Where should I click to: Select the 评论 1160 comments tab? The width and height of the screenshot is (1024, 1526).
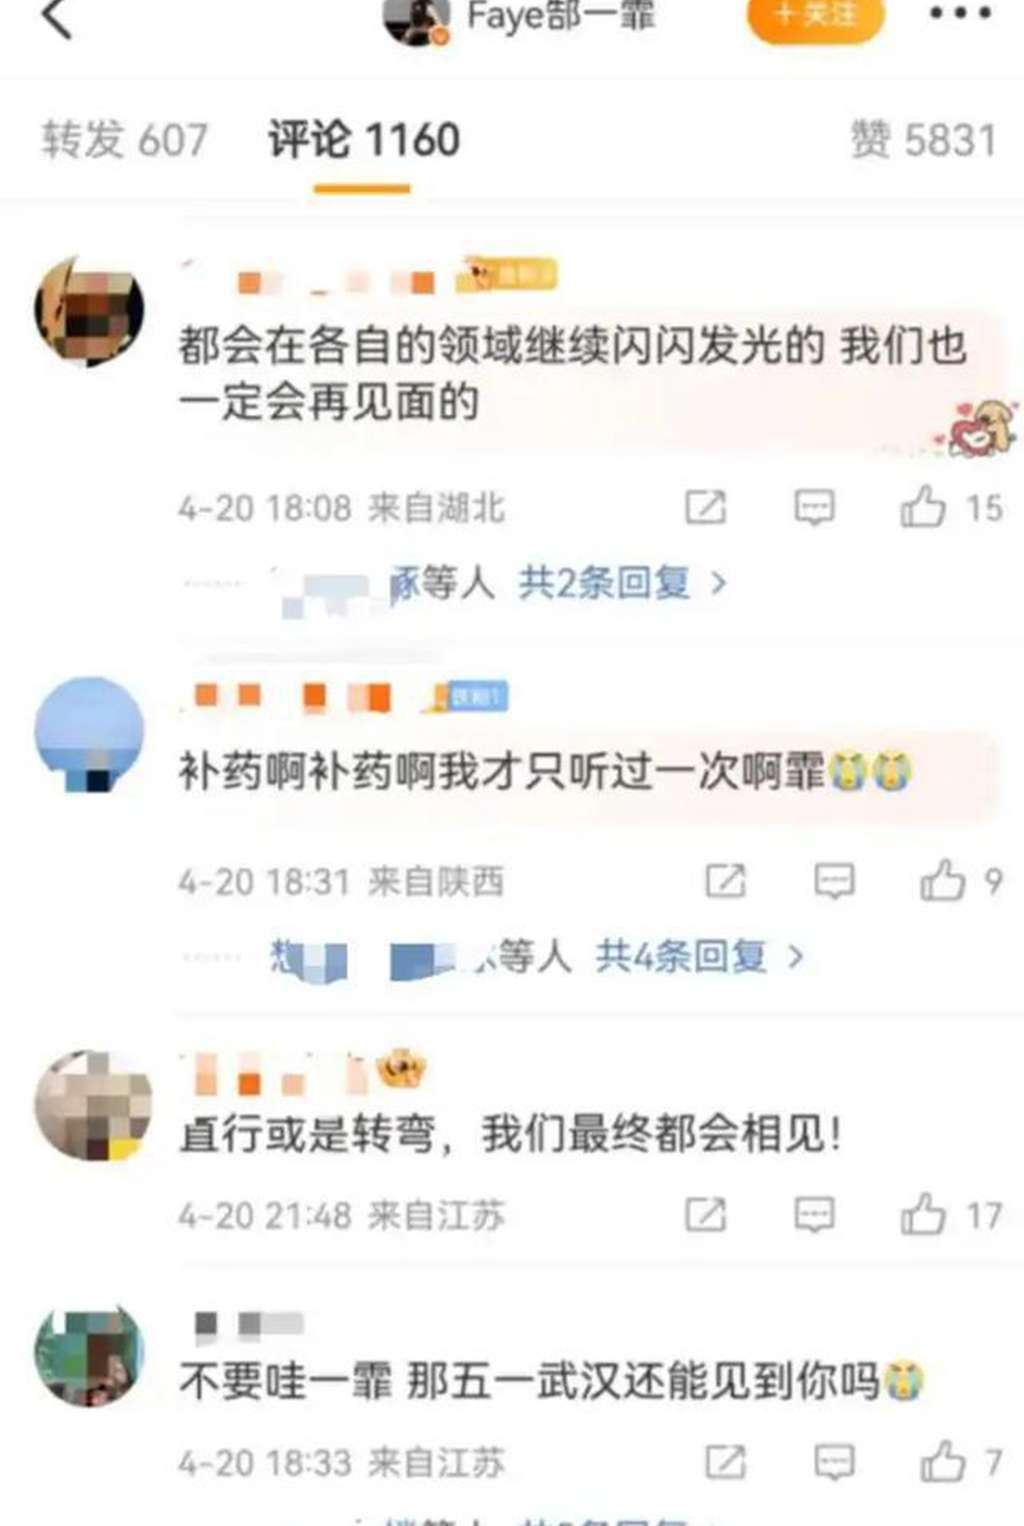point(364,140)
